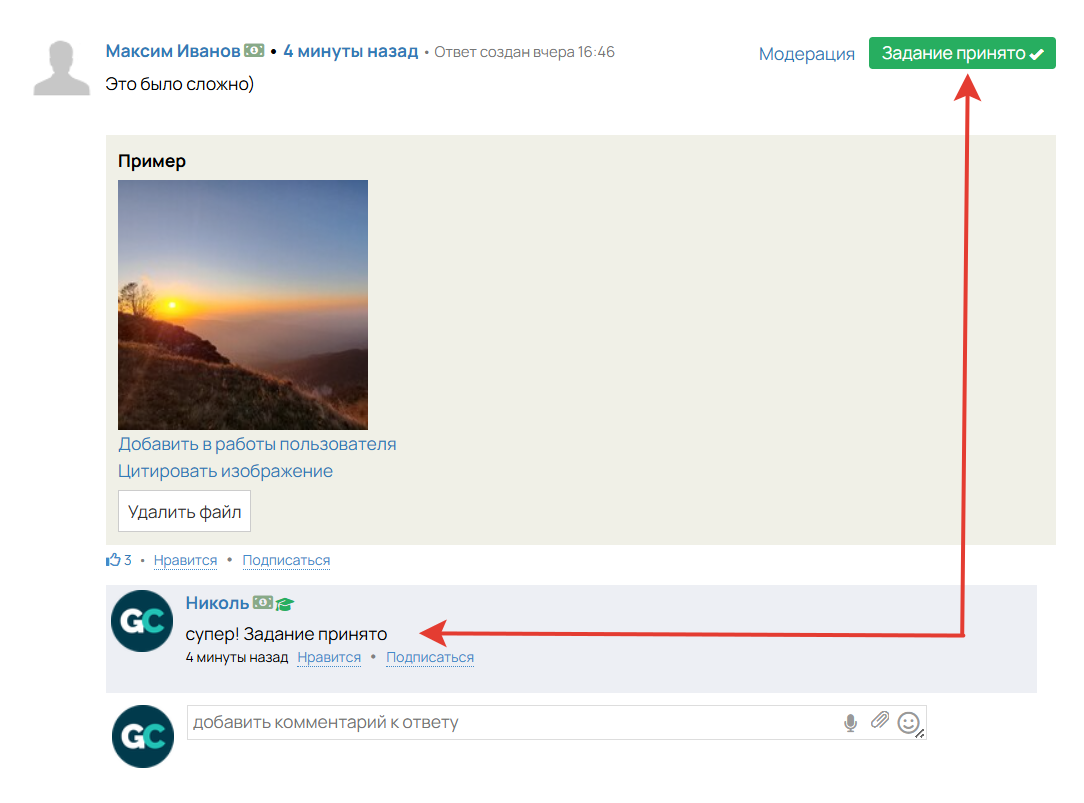Click 'Нравится' under Максим's answer
The width and height of the screenshot is (1084, 803).
185,560
